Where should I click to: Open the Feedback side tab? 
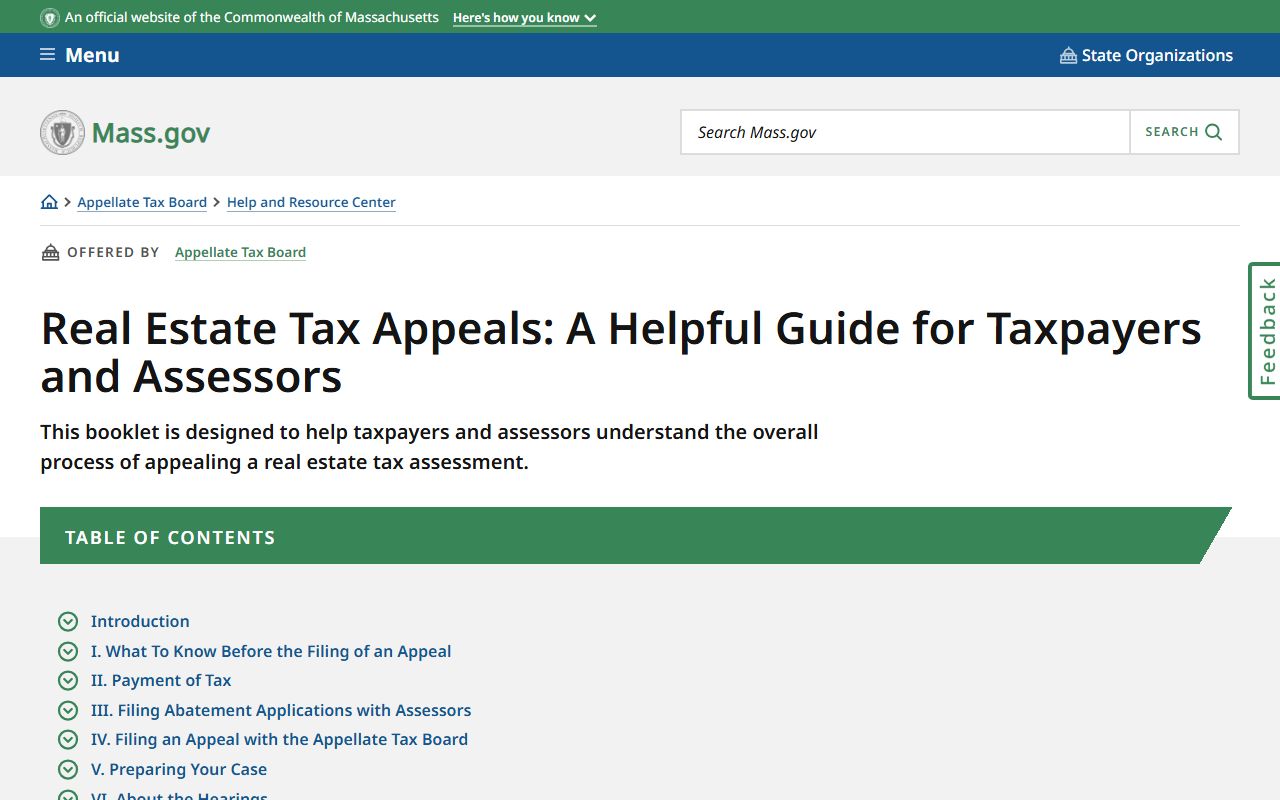1265,331
